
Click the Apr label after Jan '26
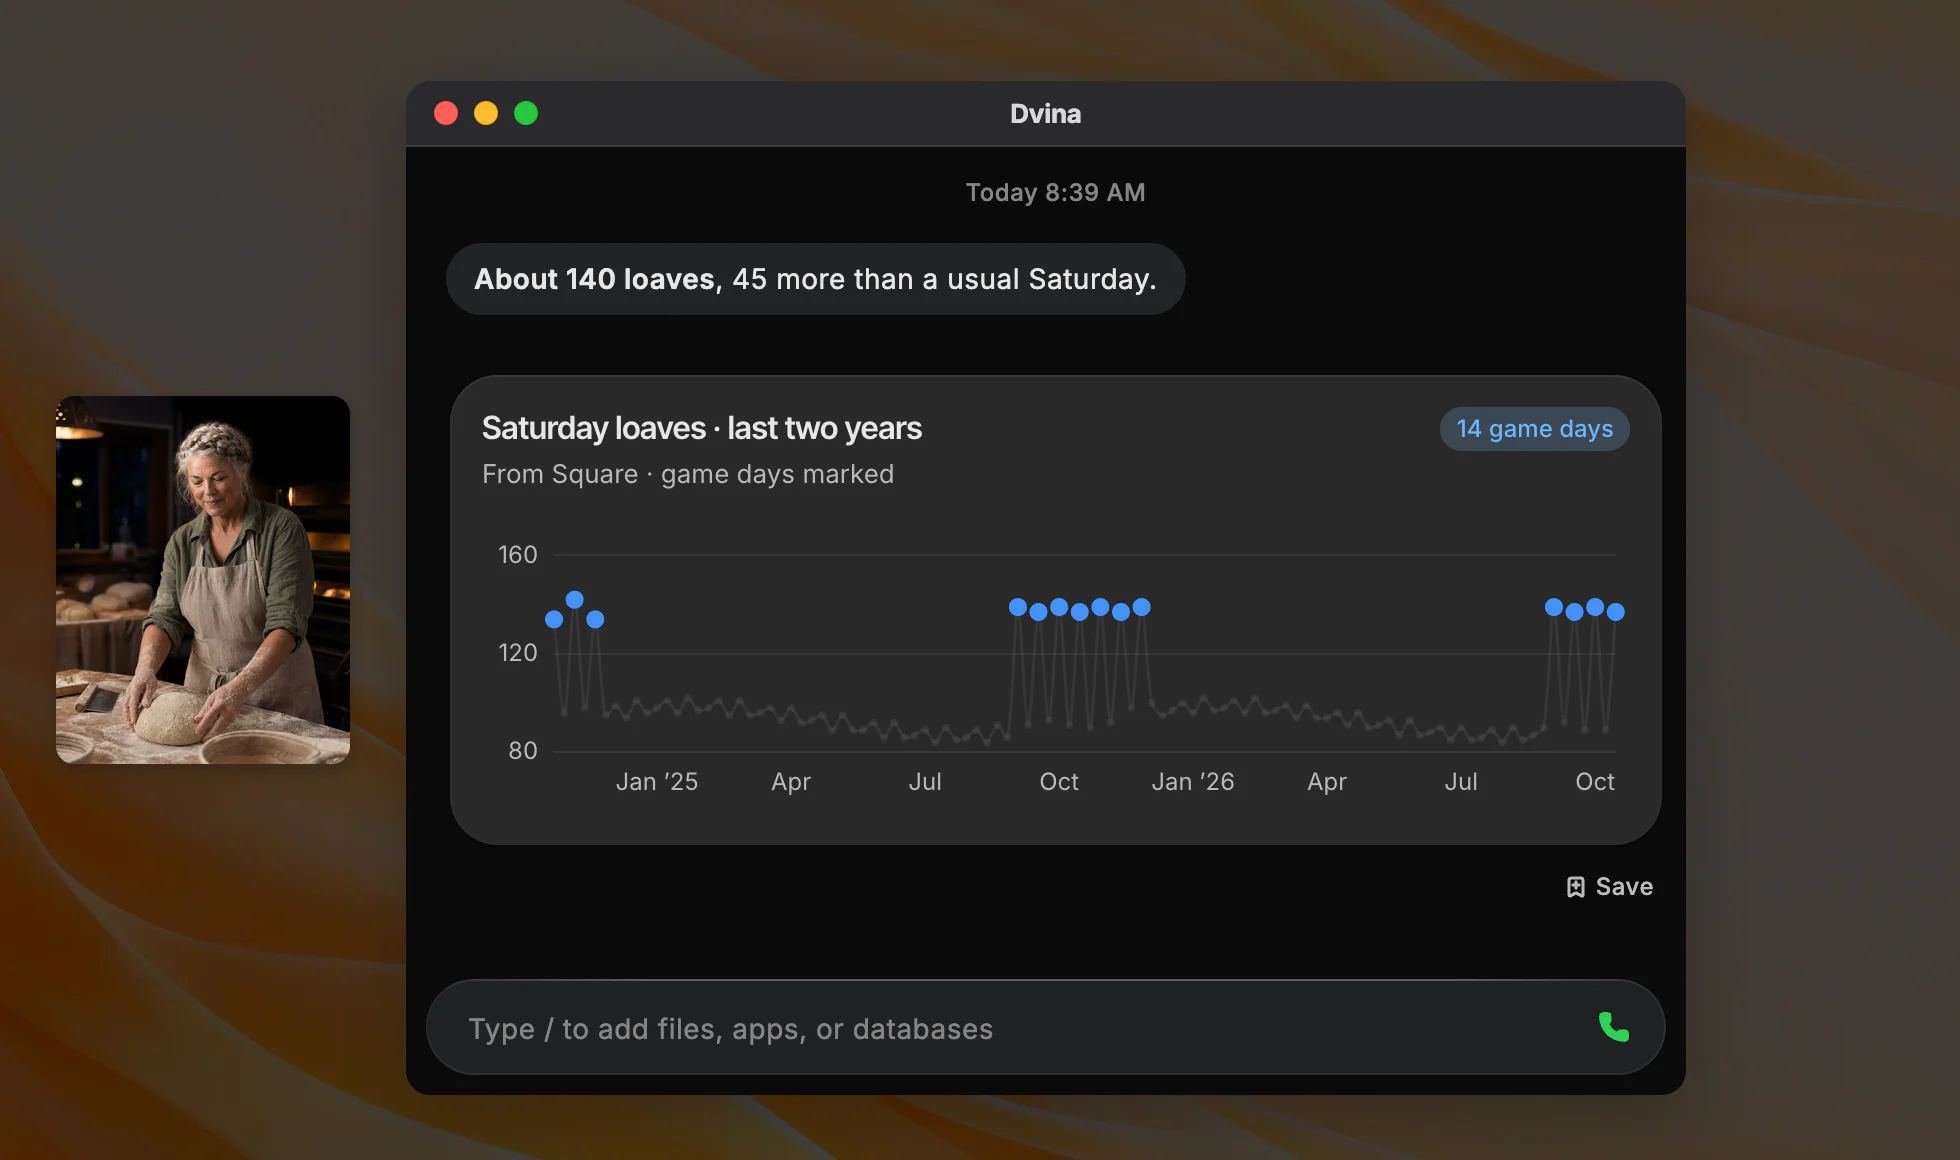click(1327, 782)
